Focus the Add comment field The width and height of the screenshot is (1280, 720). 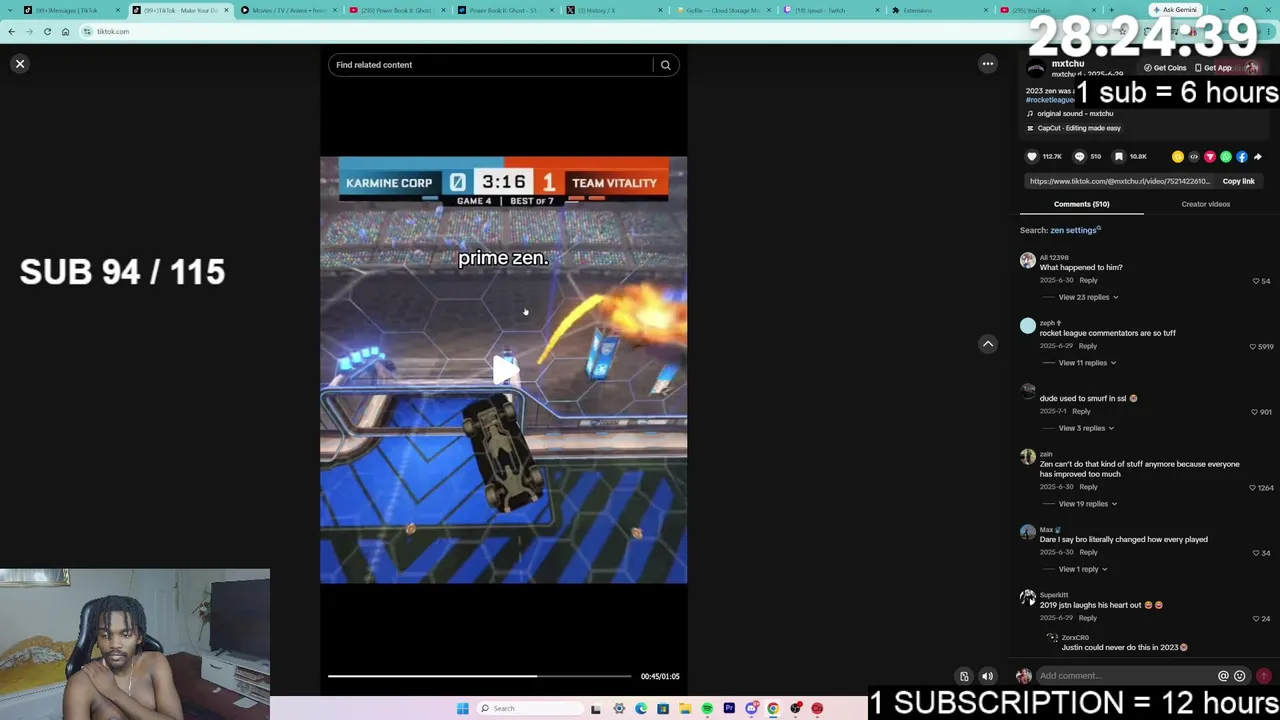[x=1125, y=676]
